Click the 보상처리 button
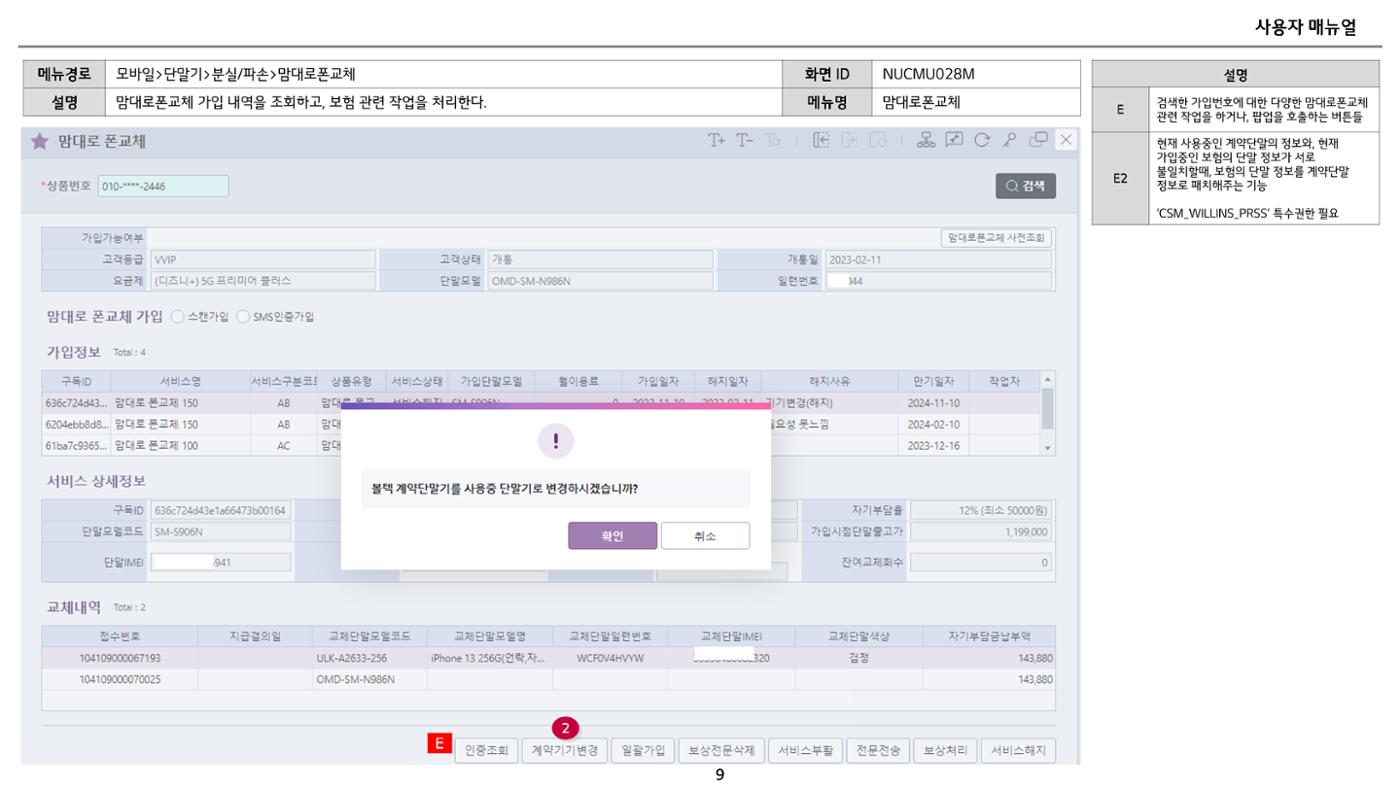Viewport: 1400px width, 788px height. point(945,751)
